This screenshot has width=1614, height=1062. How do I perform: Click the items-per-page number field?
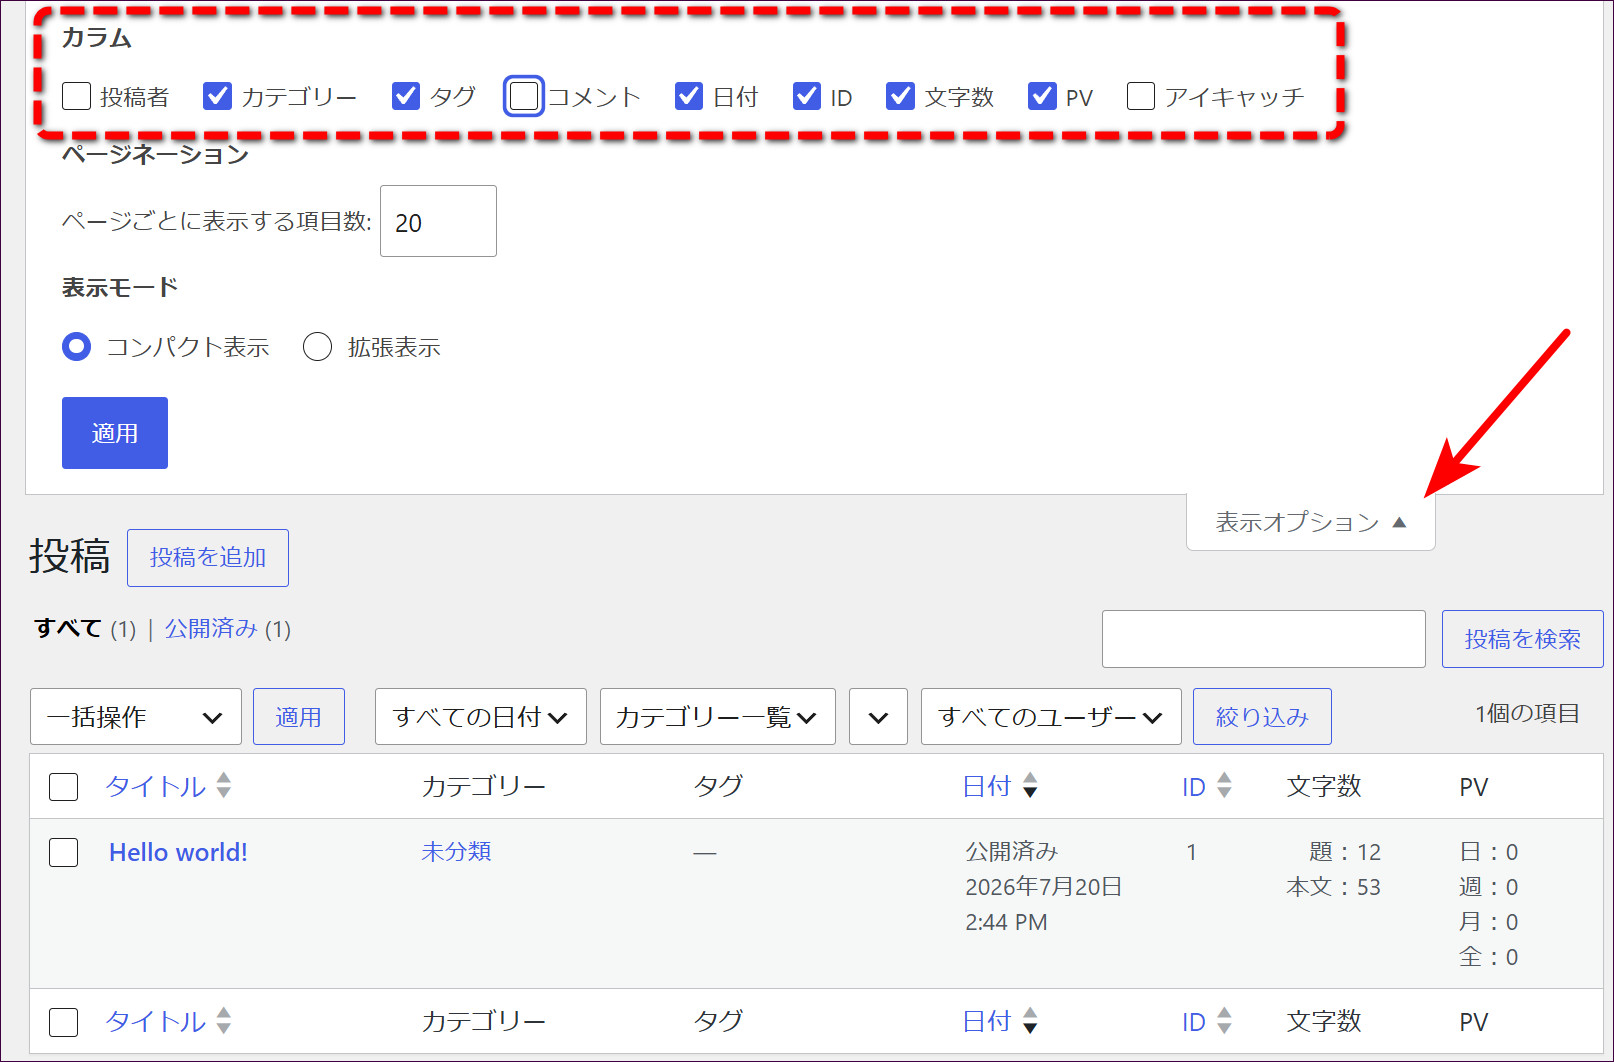[x=438, y=221]
